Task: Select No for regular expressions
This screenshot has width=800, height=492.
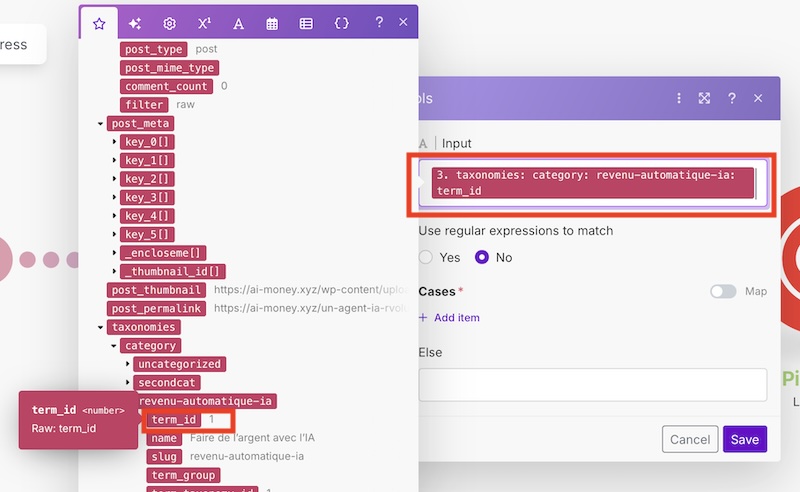Action: tap(482, 257)
